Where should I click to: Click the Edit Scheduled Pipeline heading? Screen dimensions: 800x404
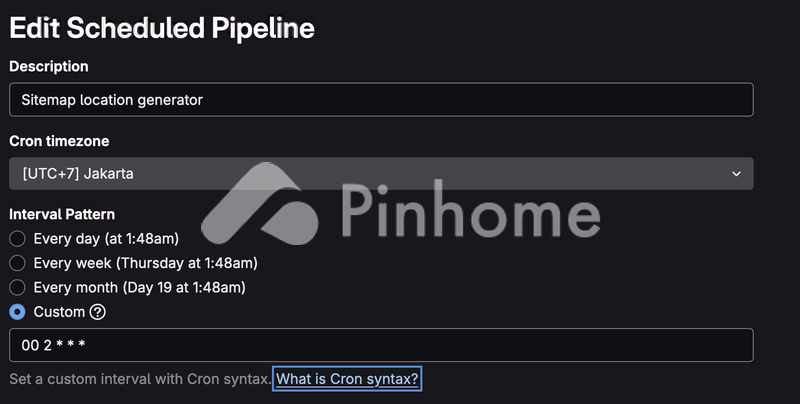(x=162, y=28)
